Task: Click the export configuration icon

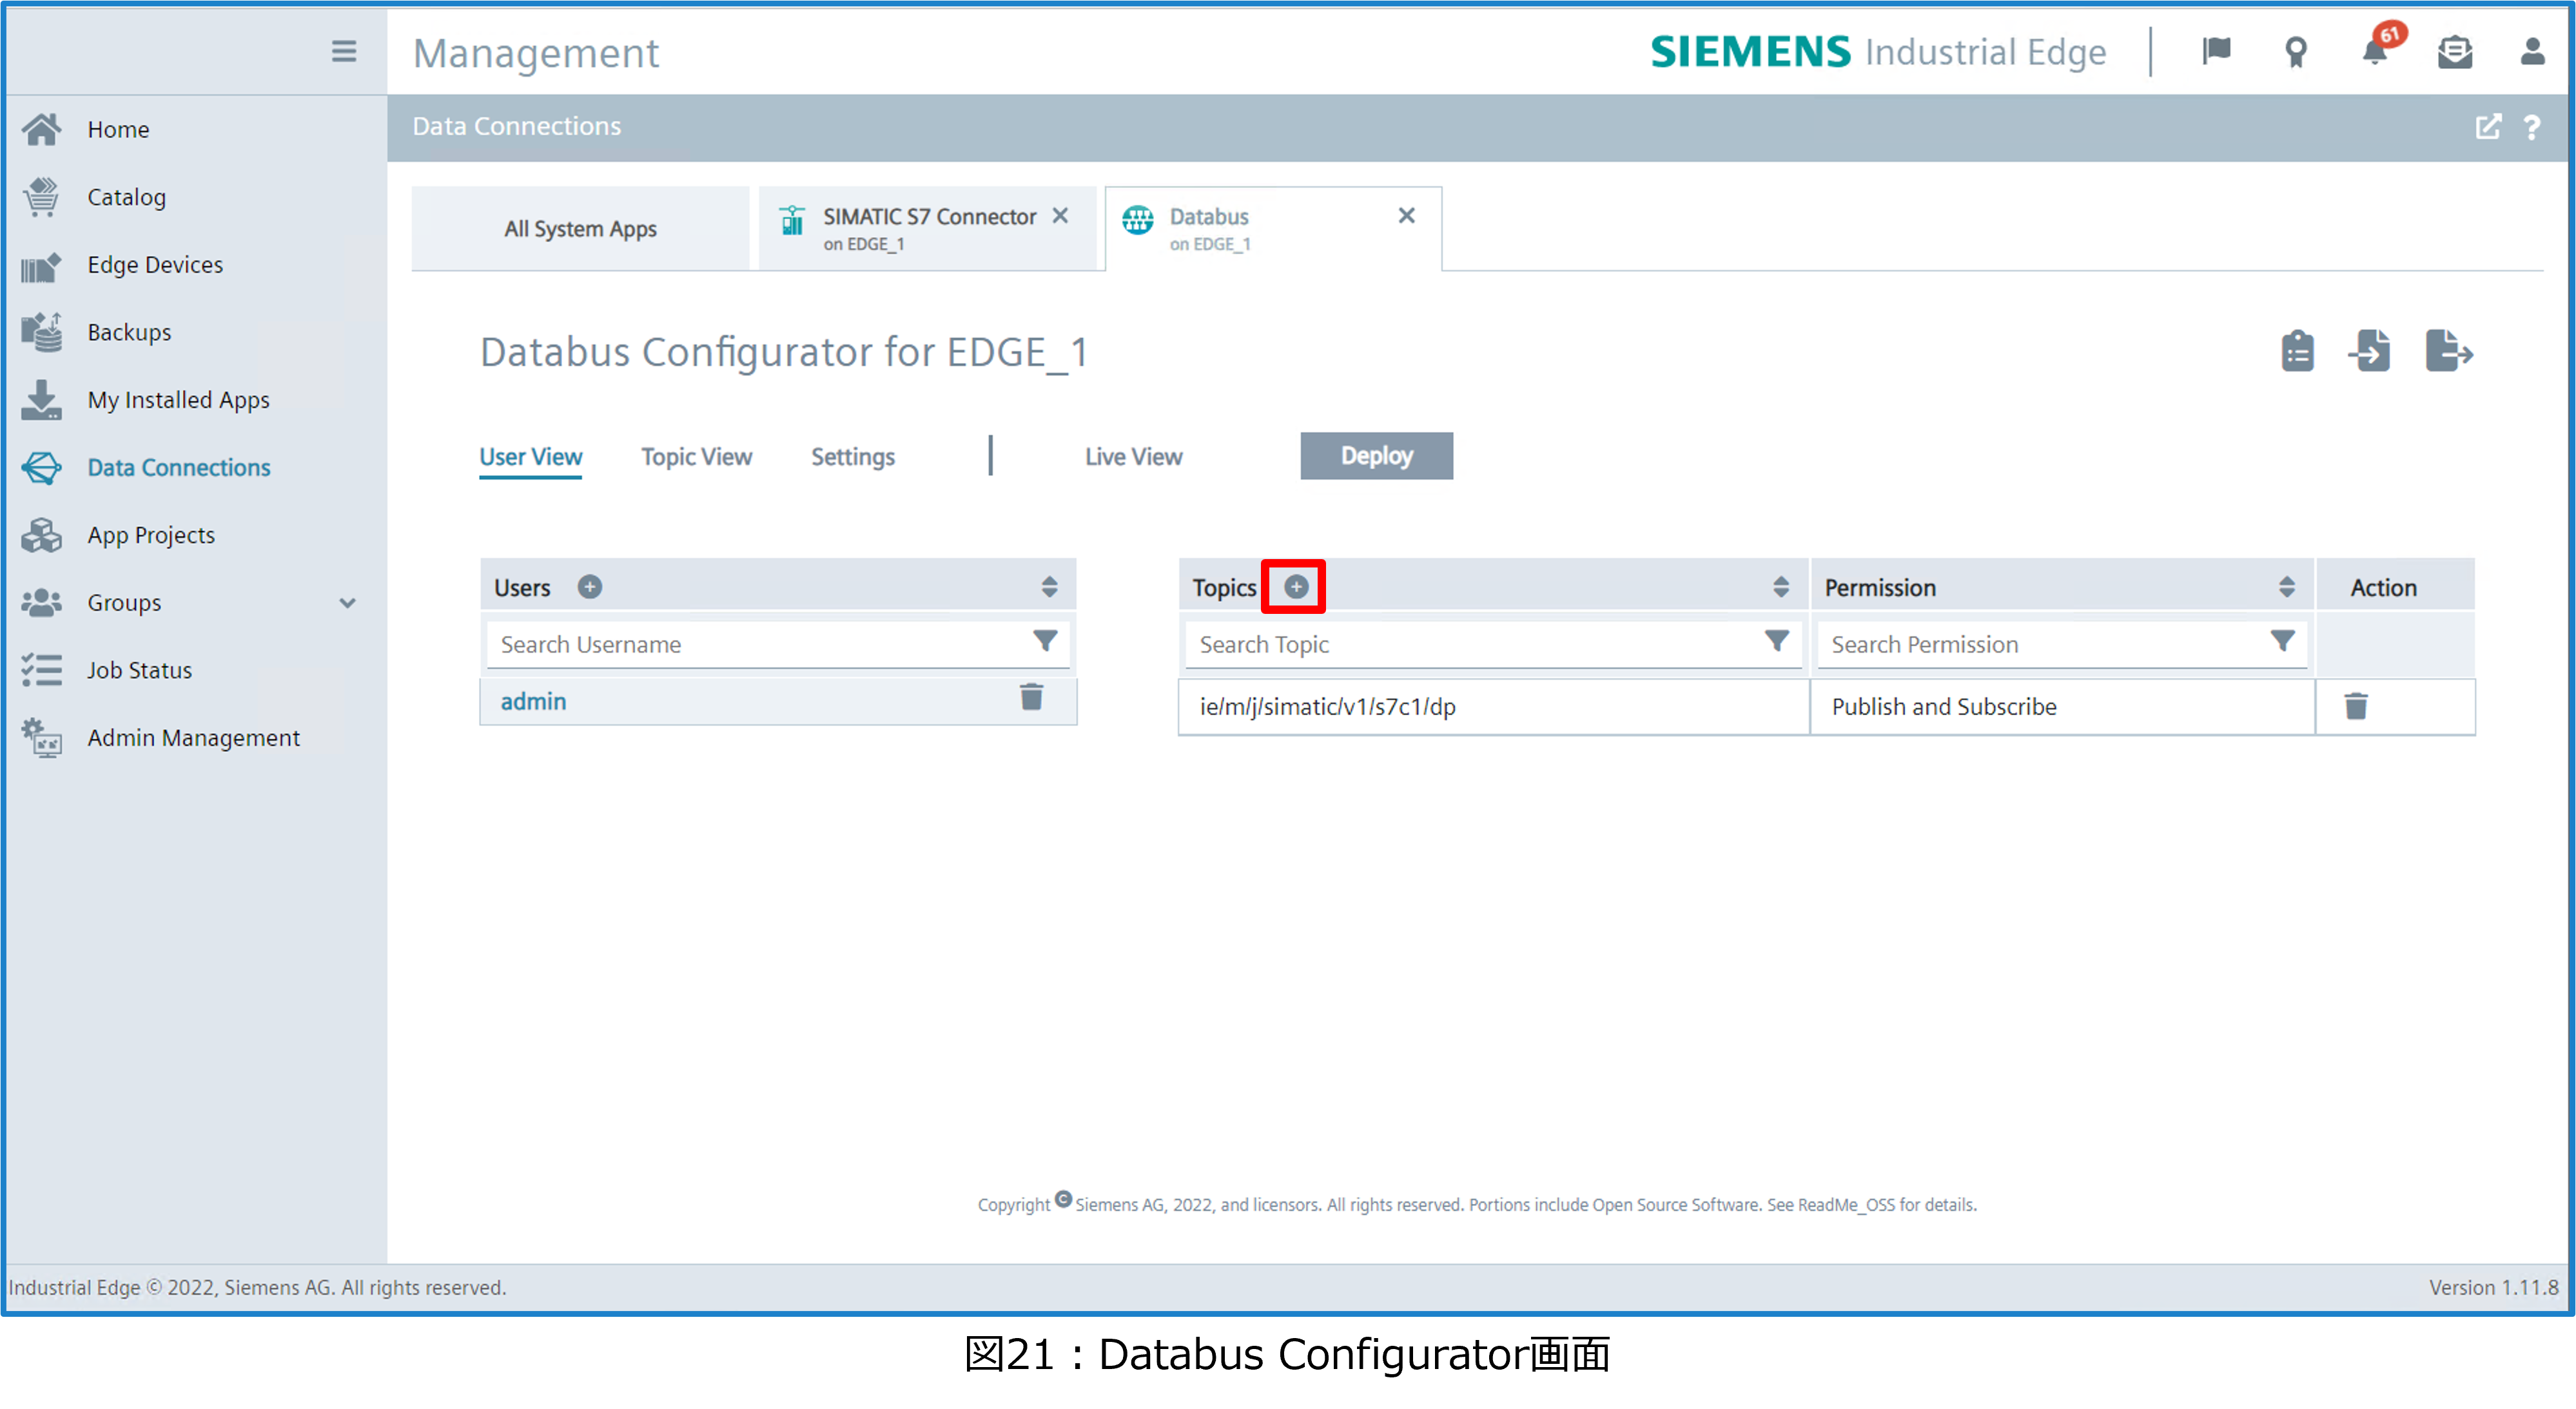Action: click(x=2448, y=351)
